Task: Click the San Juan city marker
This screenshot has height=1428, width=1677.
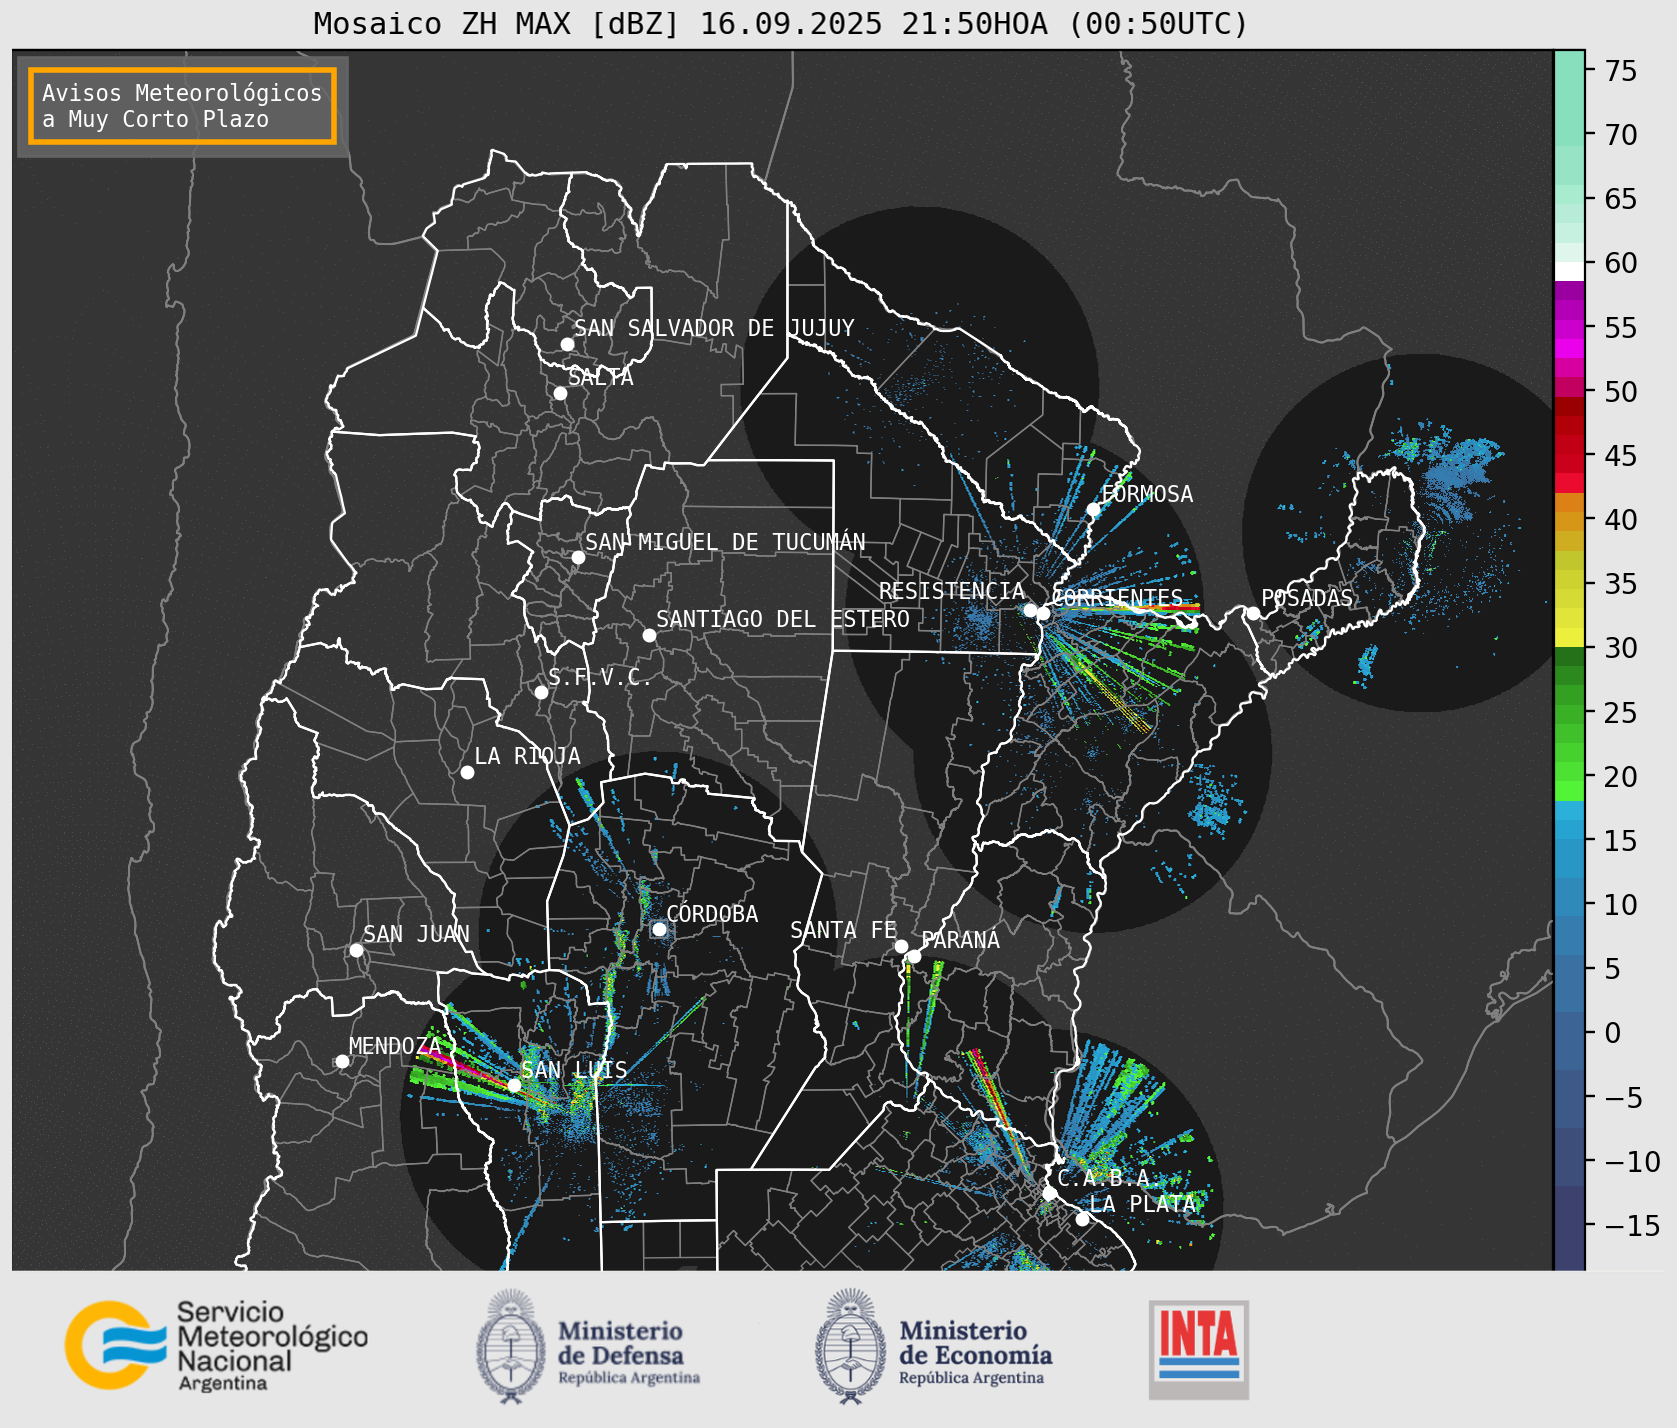Action: pos(356,950)
